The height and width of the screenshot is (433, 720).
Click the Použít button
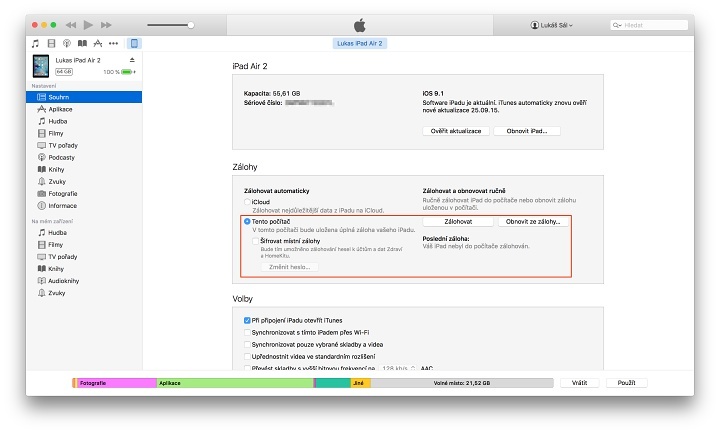[x=626, y=382]
